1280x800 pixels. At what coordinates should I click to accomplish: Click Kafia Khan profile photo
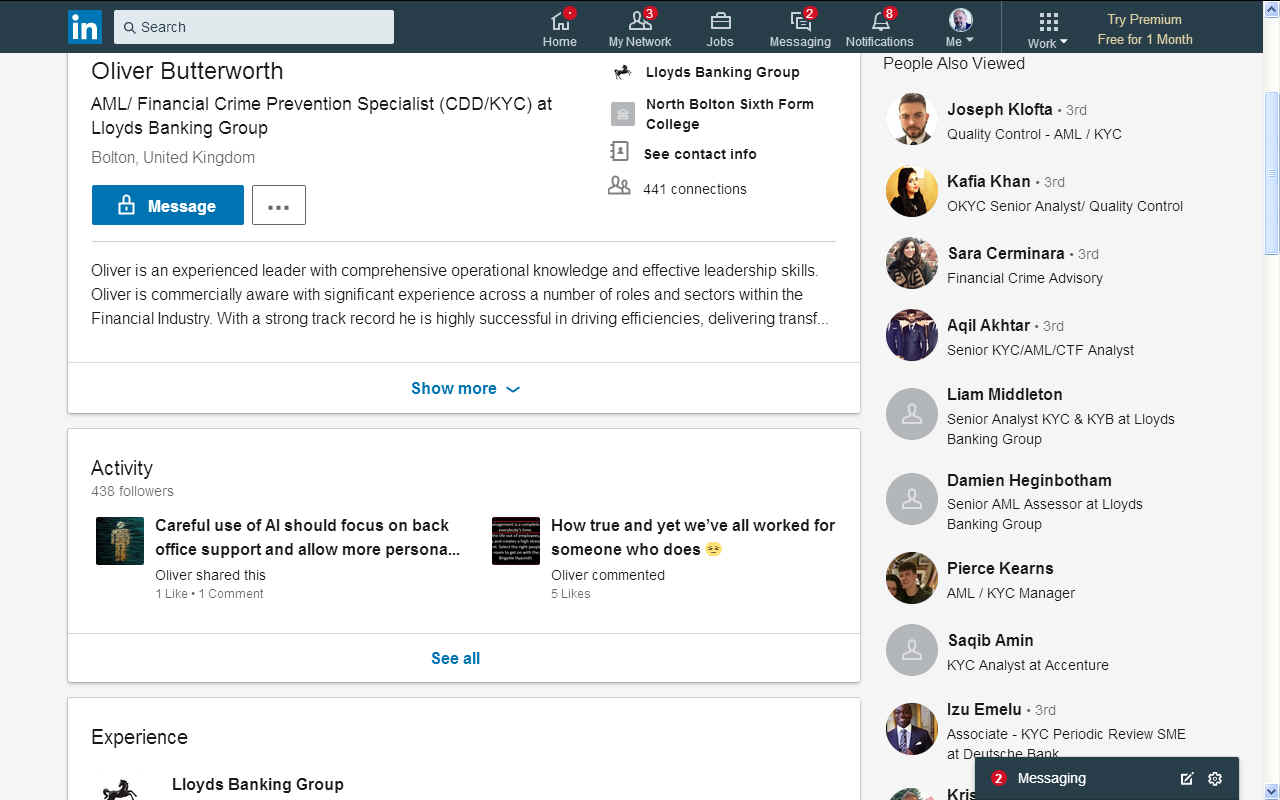pyautogui.click(x=912, y=191)
